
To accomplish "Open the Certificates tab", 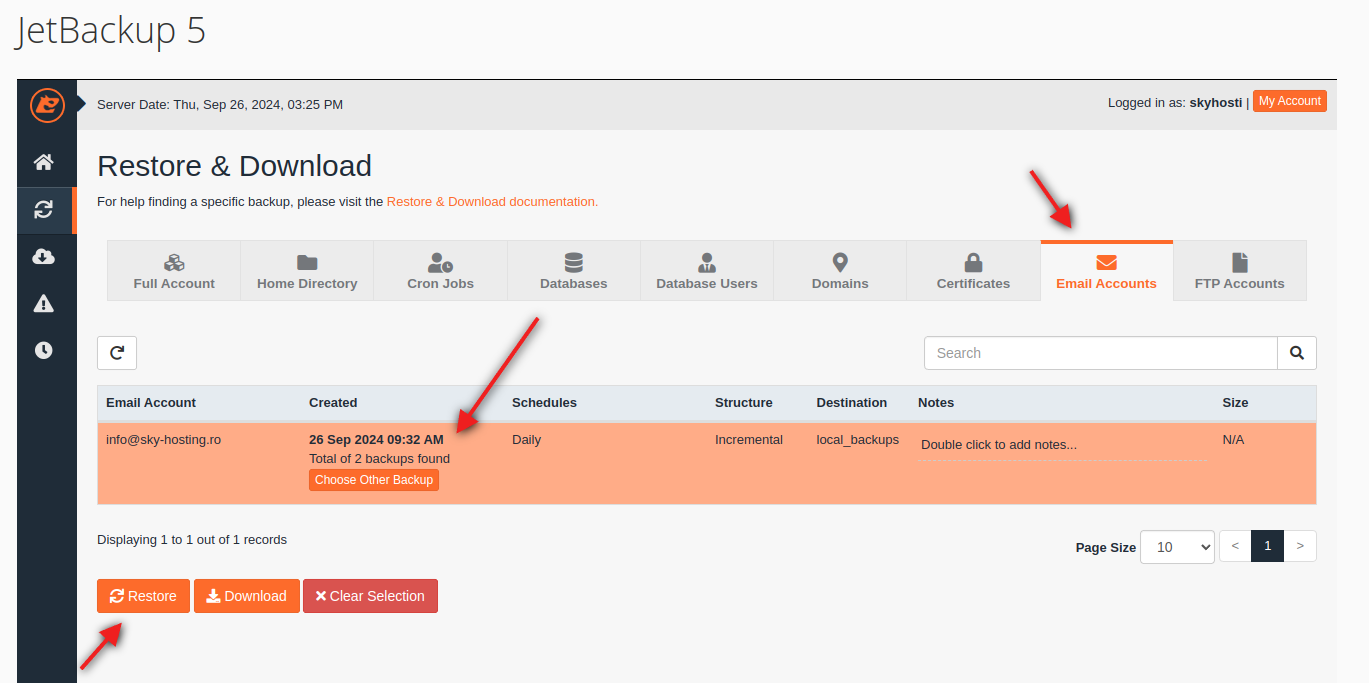I will click(973, 271).
